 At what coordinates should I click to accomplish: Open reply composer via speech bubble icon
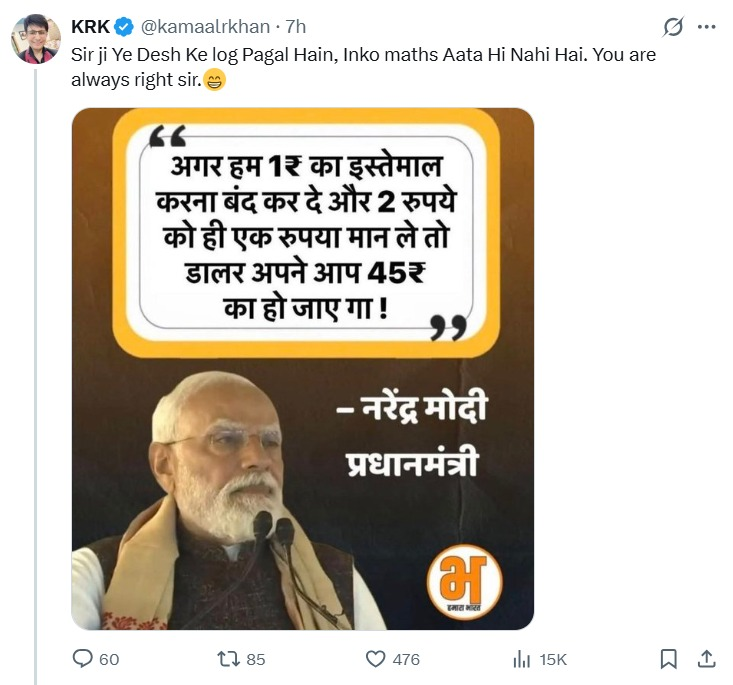pos(83,659)
